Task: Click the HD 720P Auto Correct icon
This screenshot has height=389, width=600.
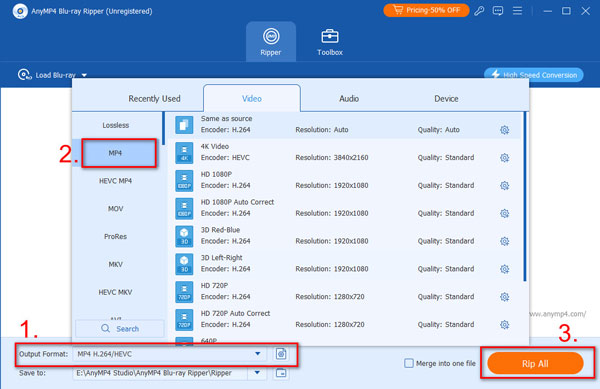Action: 184,320
